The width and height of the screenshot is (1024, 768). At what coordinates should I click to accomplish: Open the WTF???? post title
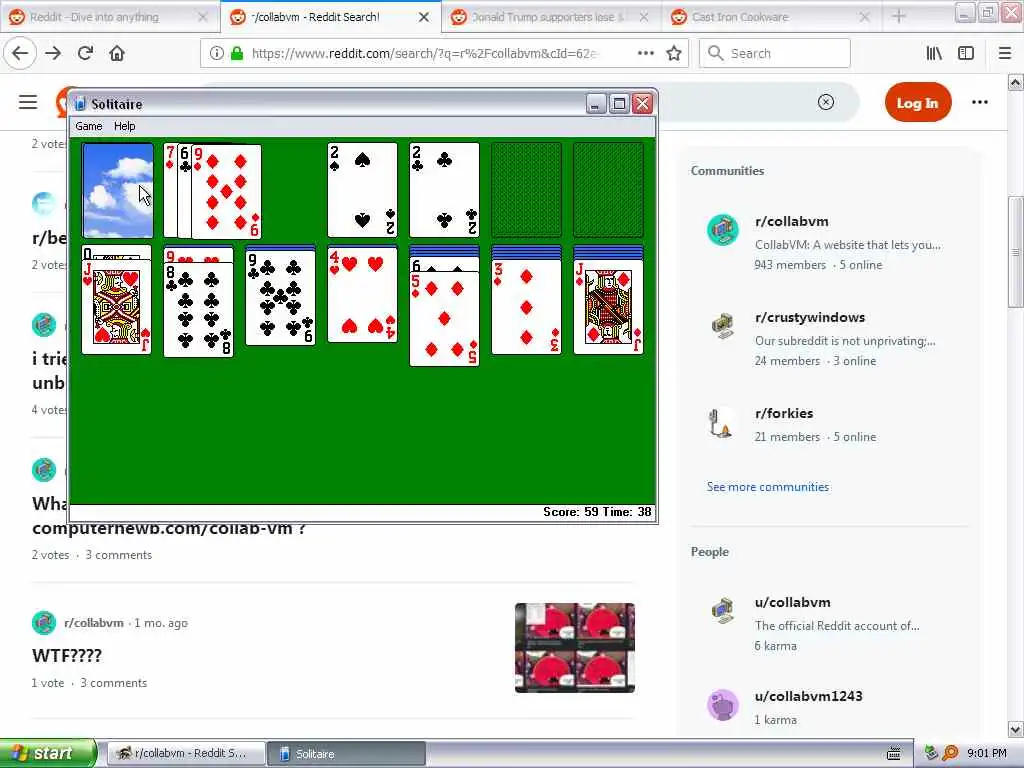pos(67,655)
